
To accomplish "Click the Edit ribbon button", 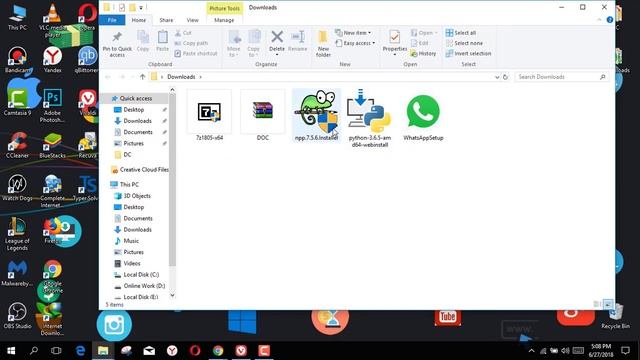I will pyautogui.click(x=420, y=43).
